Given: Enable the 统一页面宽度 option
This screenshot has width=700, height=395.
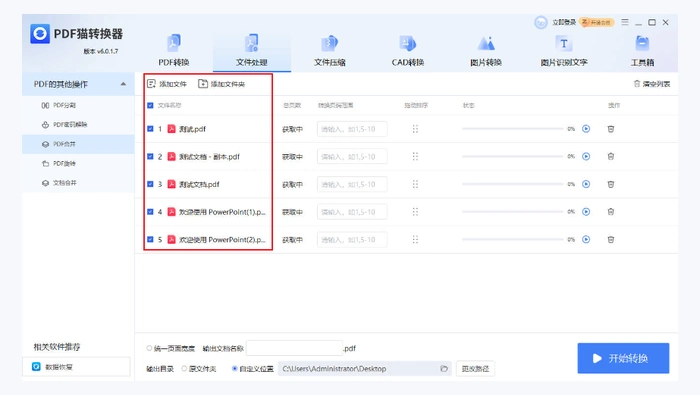Looking at the screenshot, I should coord(149,348).
